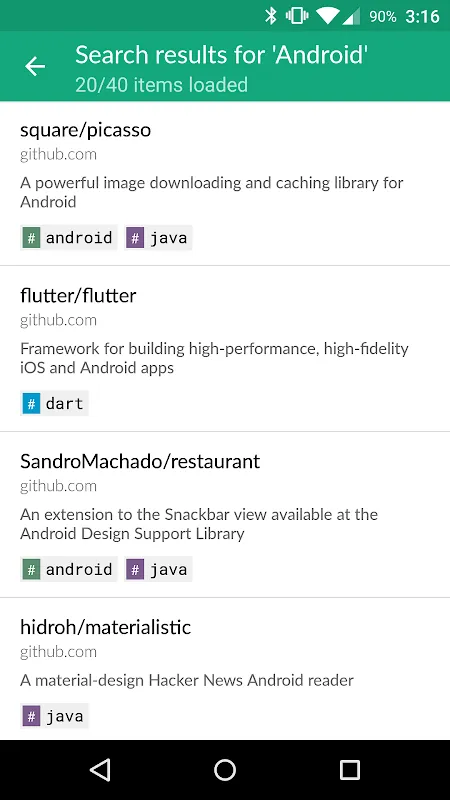
Task: Select the java tag under square/picasso
Action: (158, 238)
